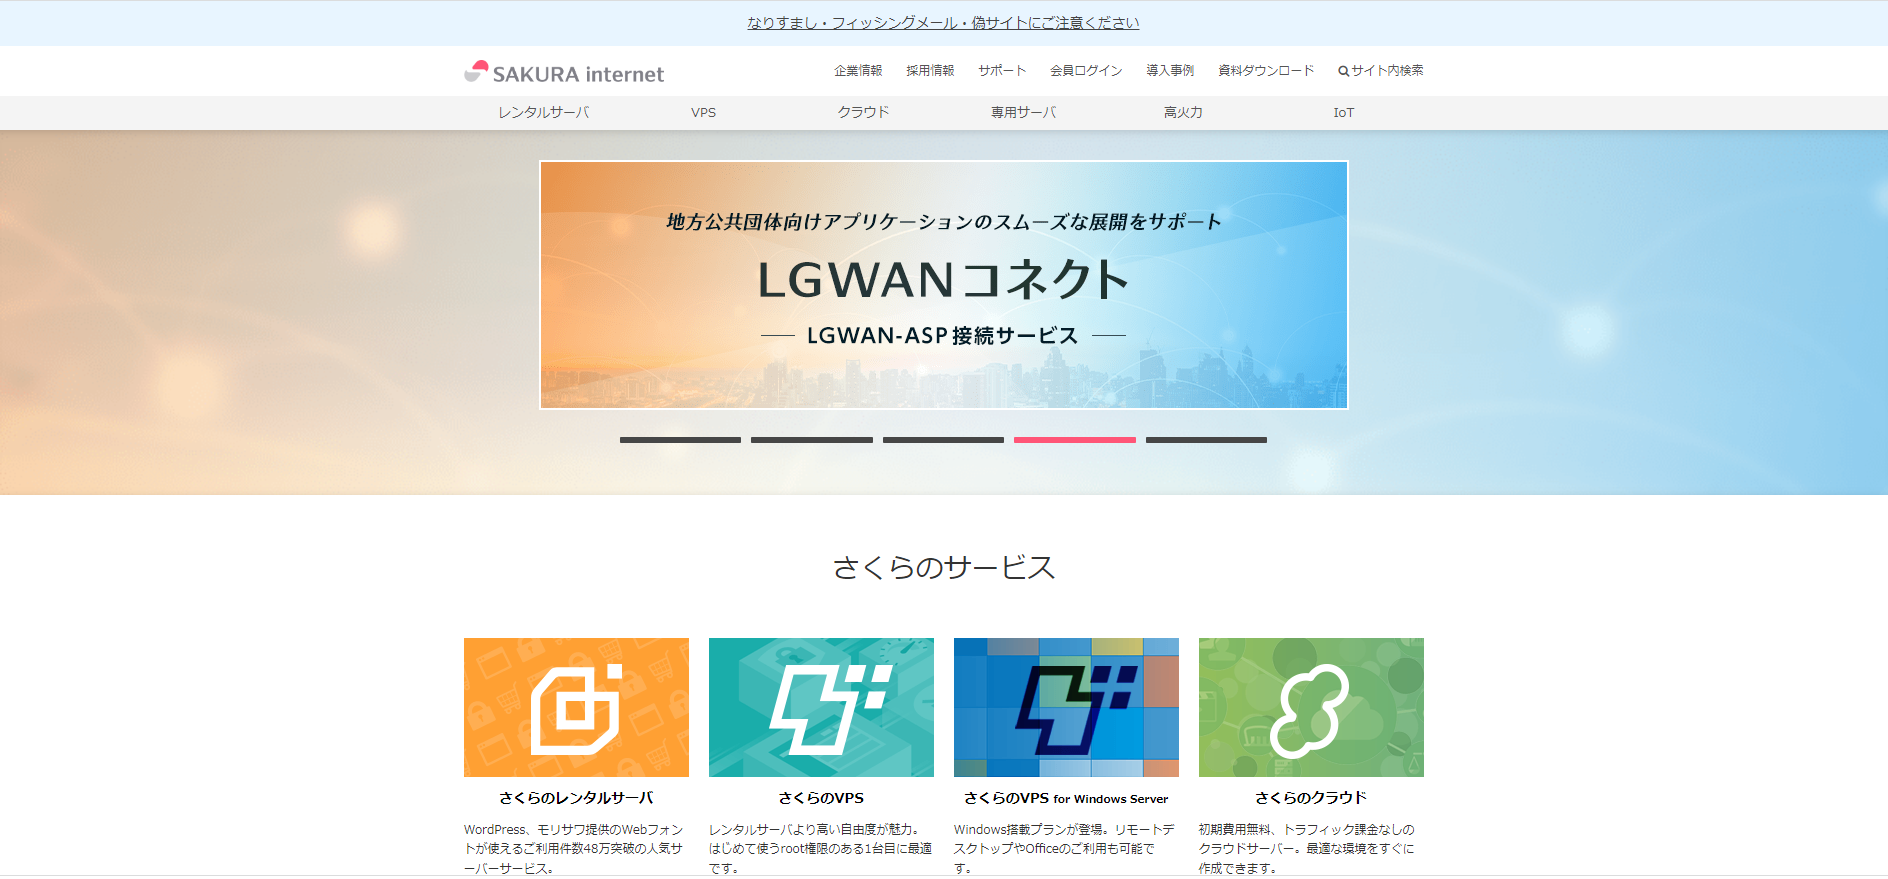Open the 高火力 navigation tab

click(x=1183, y=113)
